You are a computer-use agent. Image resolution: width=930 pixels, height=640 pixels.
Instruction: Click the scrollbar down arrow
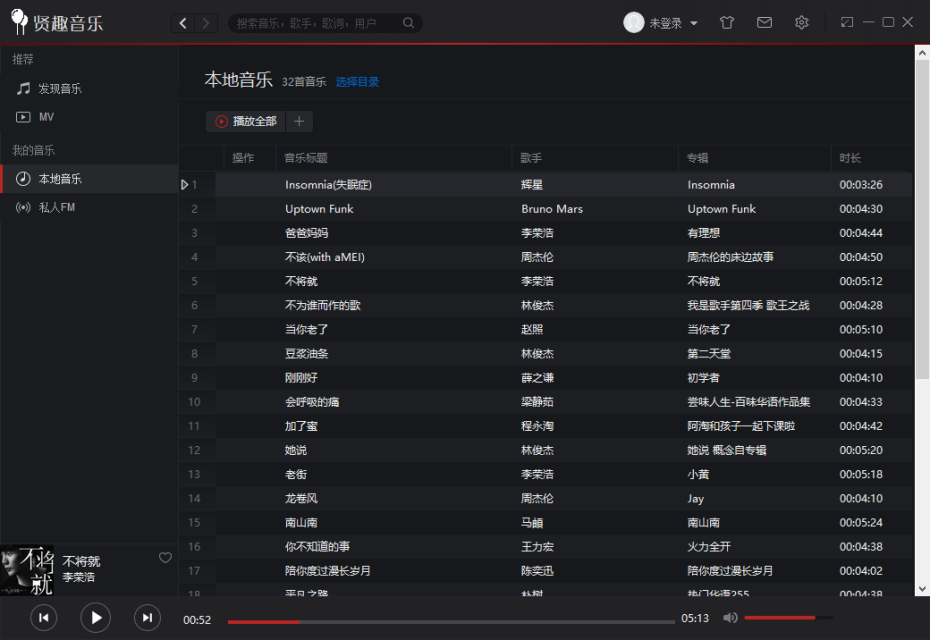922,588
